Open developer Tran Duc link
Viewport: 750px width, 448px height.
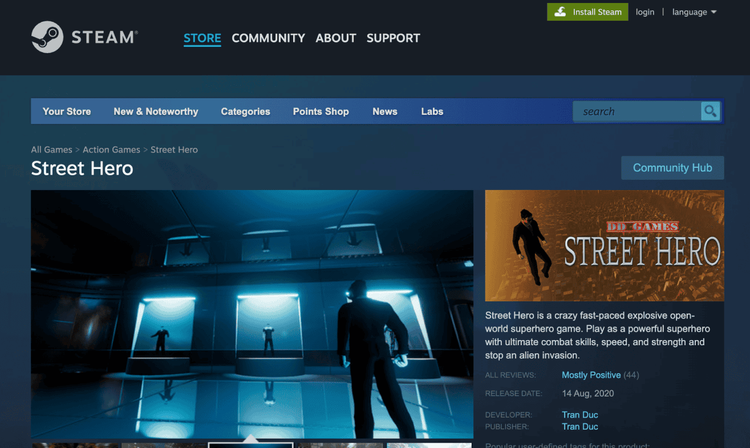(580, 415)
